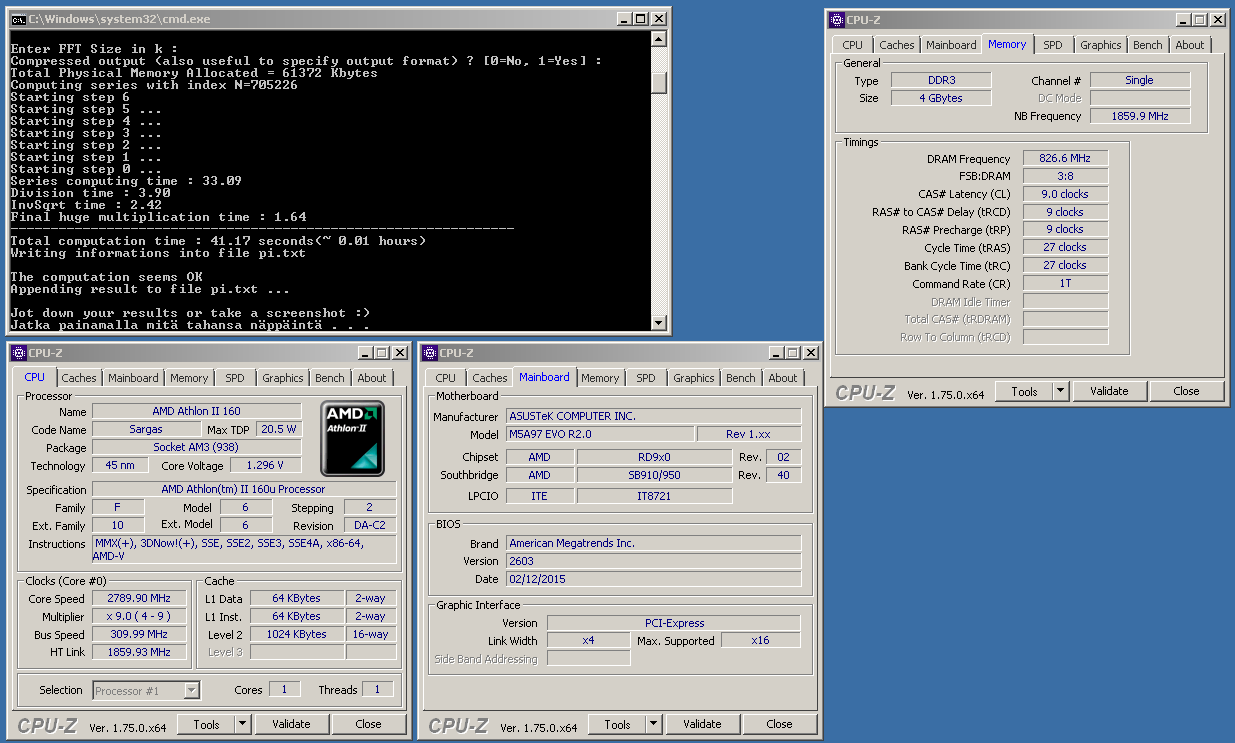The width and height of the screenshot is (1235, 743).
Task: Click Core Voltage value 1.296 V
Action: (265, 465)
